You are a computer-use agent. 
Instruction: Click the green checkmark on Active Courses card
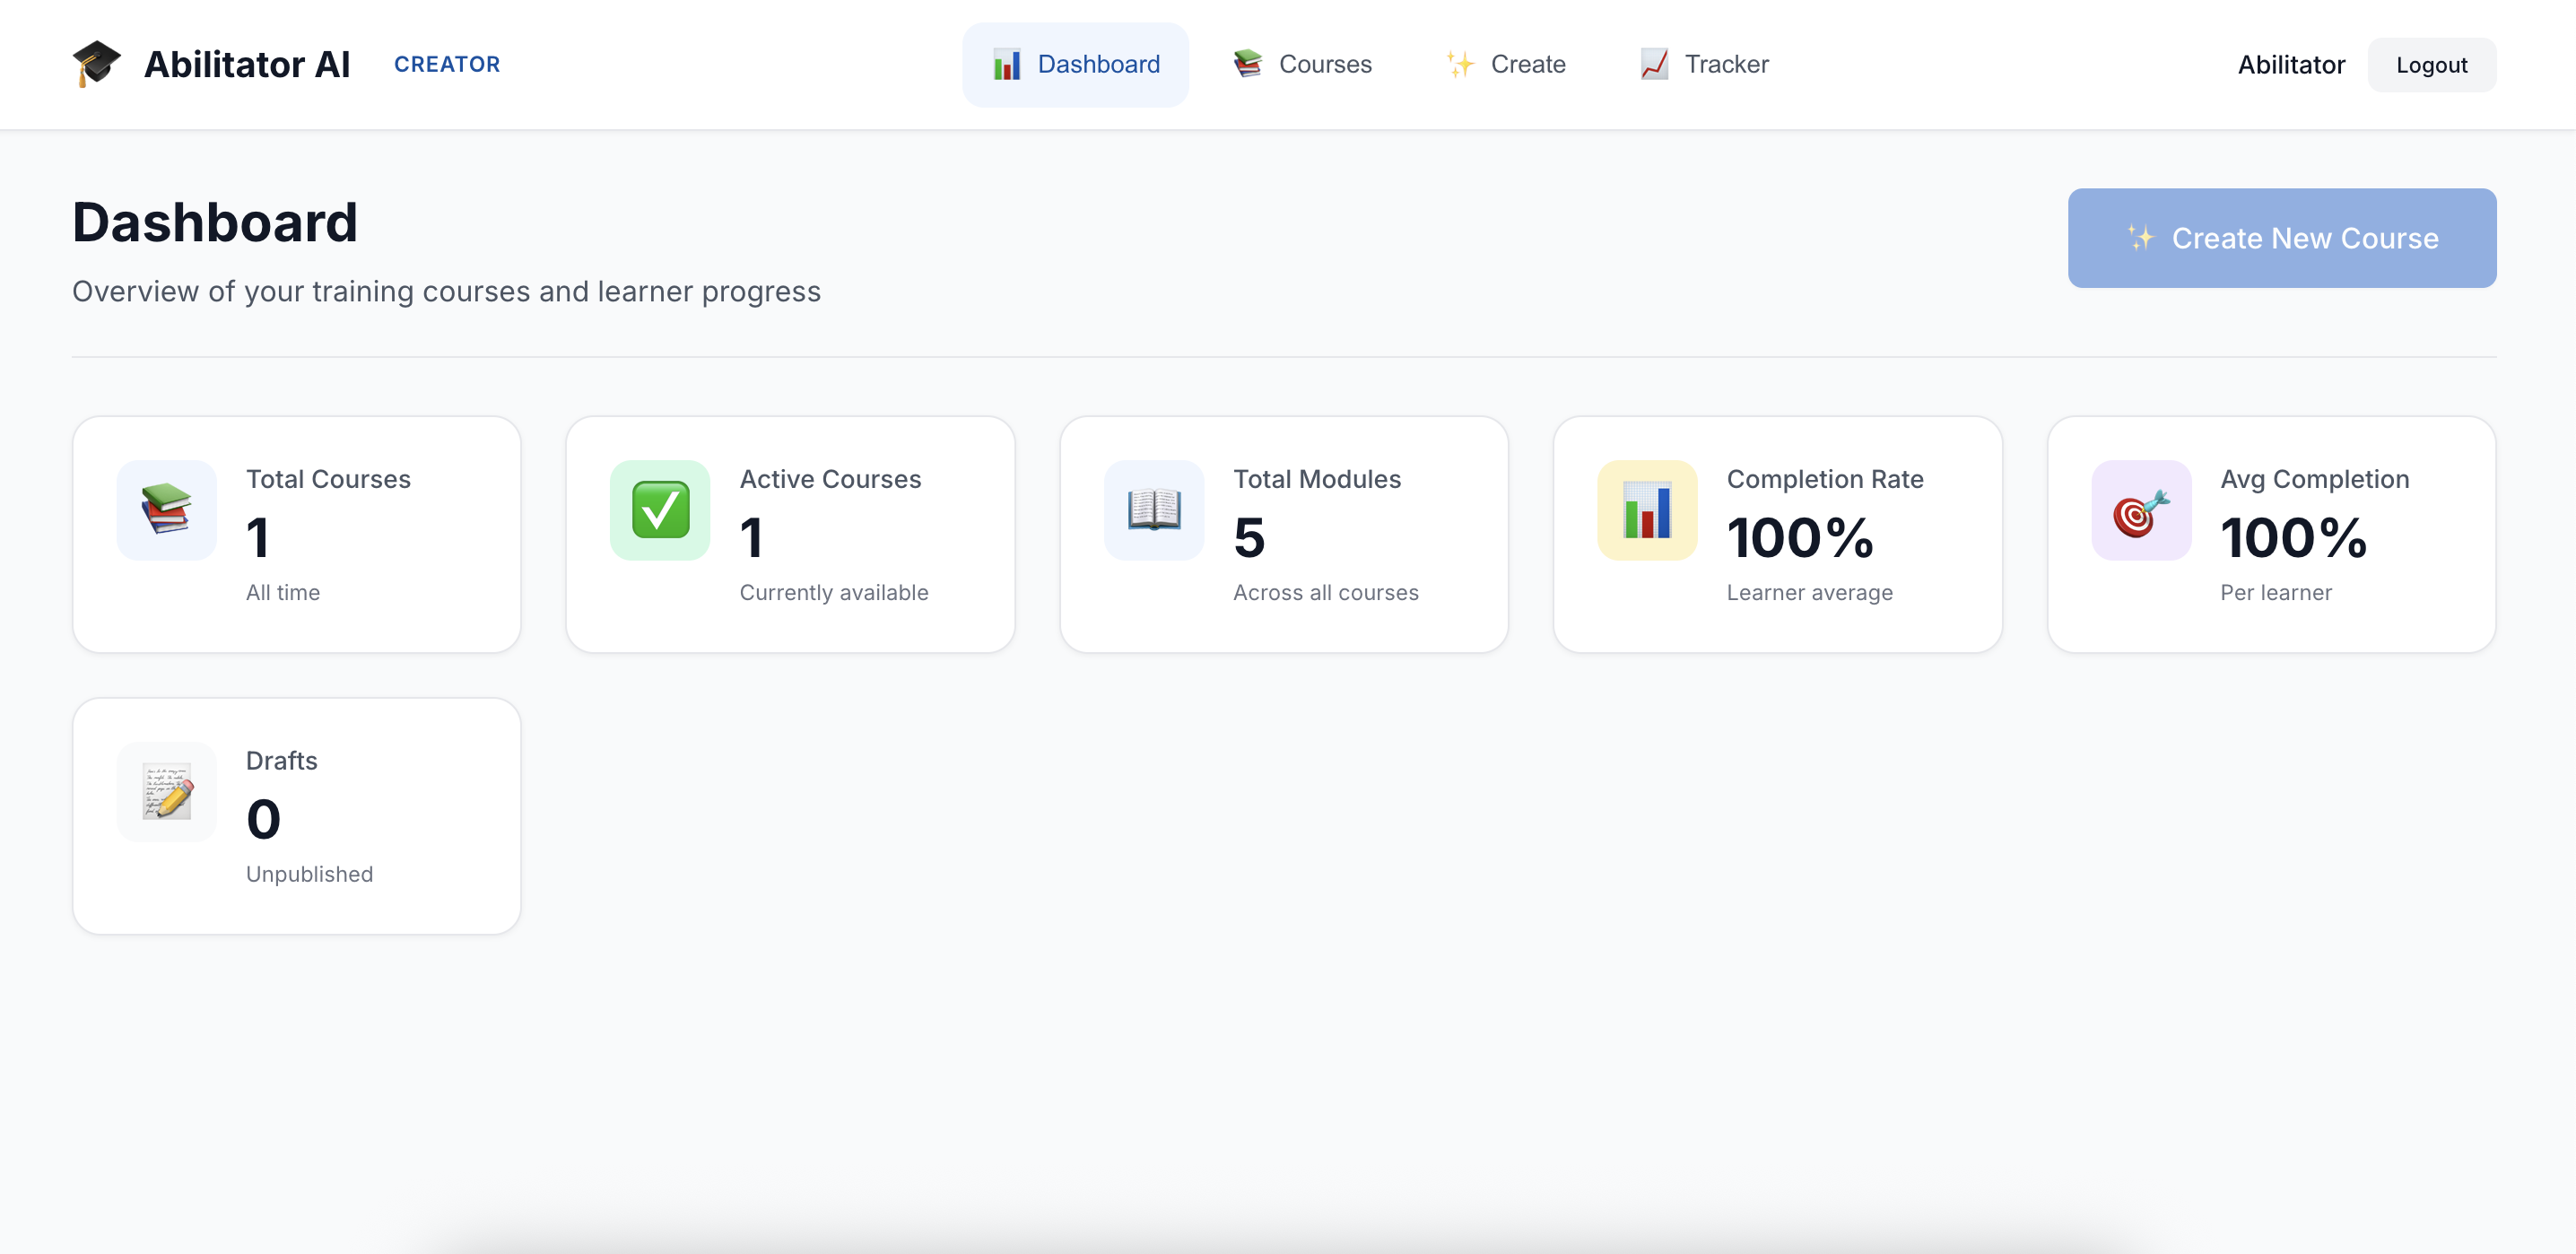(660, 510)
